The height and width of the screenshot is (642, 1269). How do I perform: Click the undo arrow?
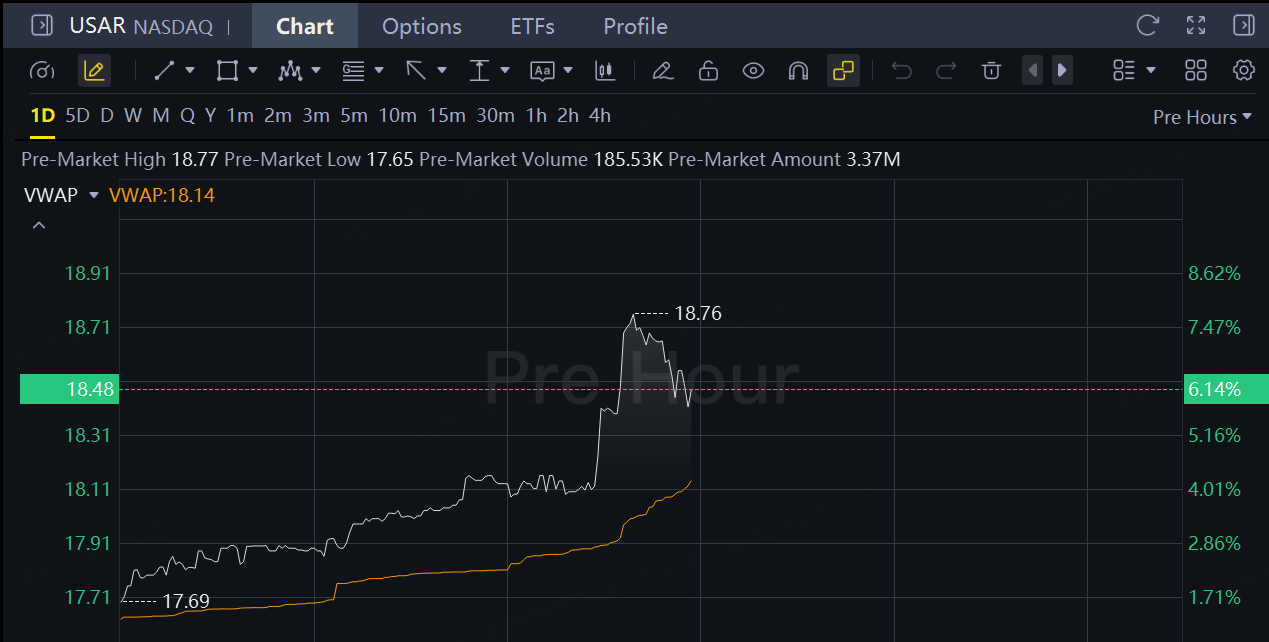[x=901, y=70]
